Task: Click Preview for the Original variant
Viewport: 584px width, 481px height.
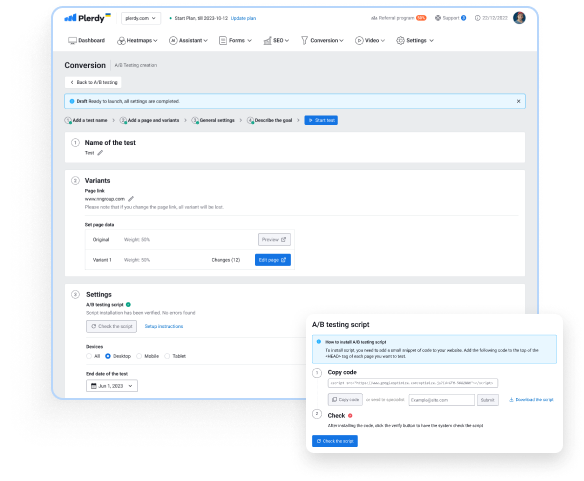Action: click(274, 240)
